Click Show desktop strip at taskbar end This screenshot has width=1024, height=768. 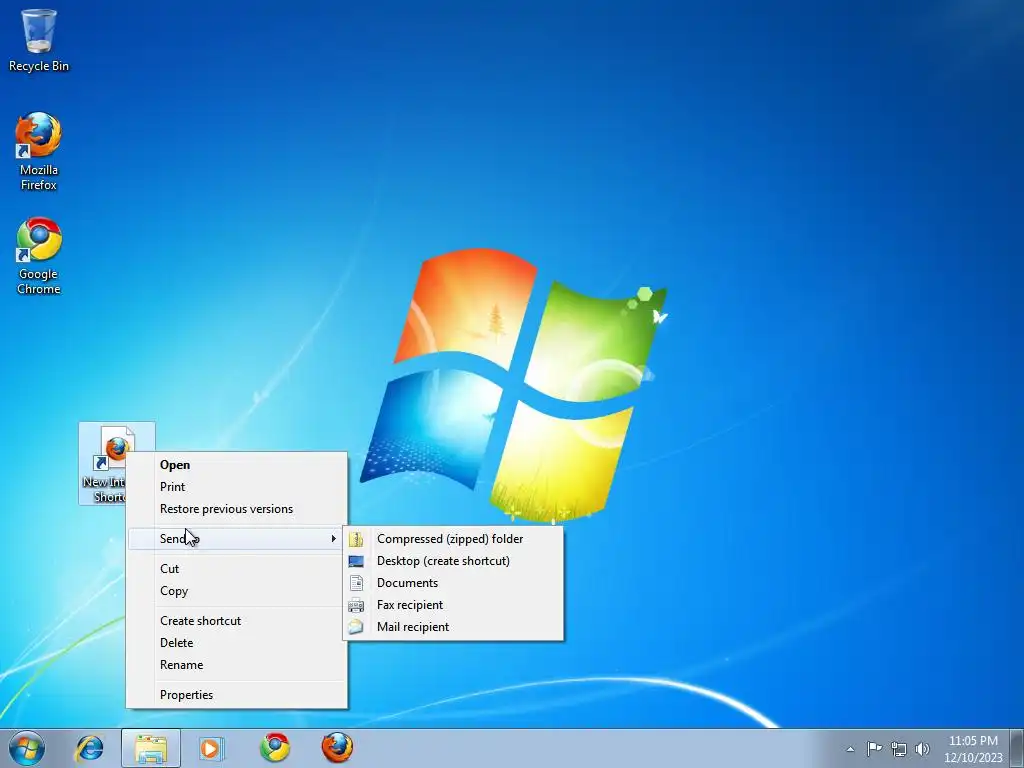coord(1018,748)
